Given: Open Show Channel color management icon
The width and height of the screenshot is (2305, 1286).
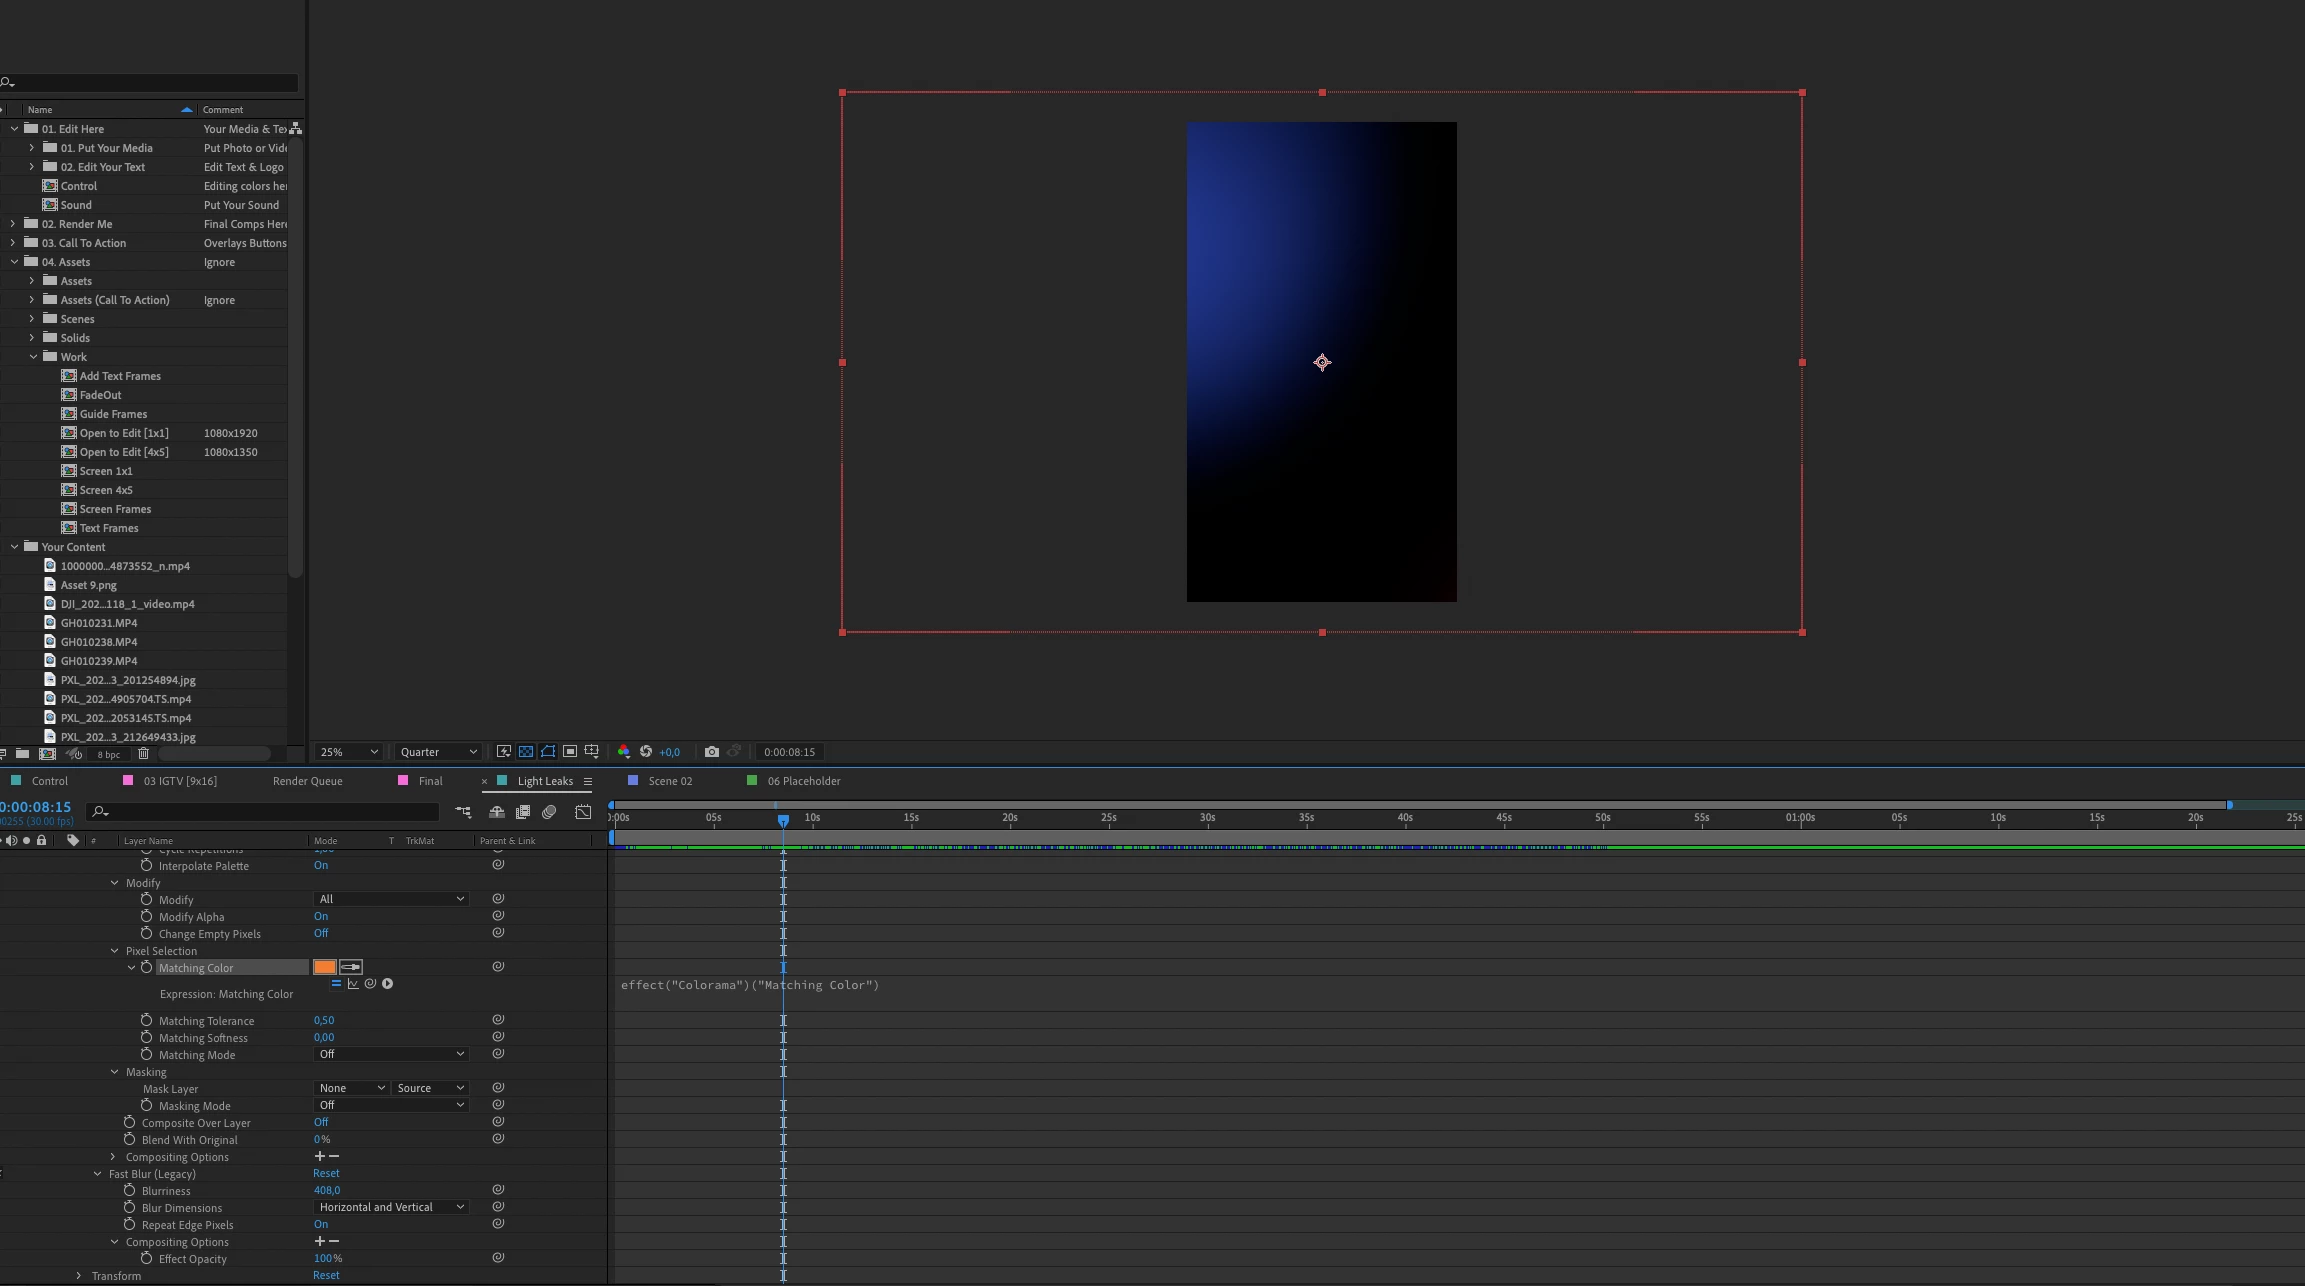Looking at the screenshot, I should (x=623, y=752).
